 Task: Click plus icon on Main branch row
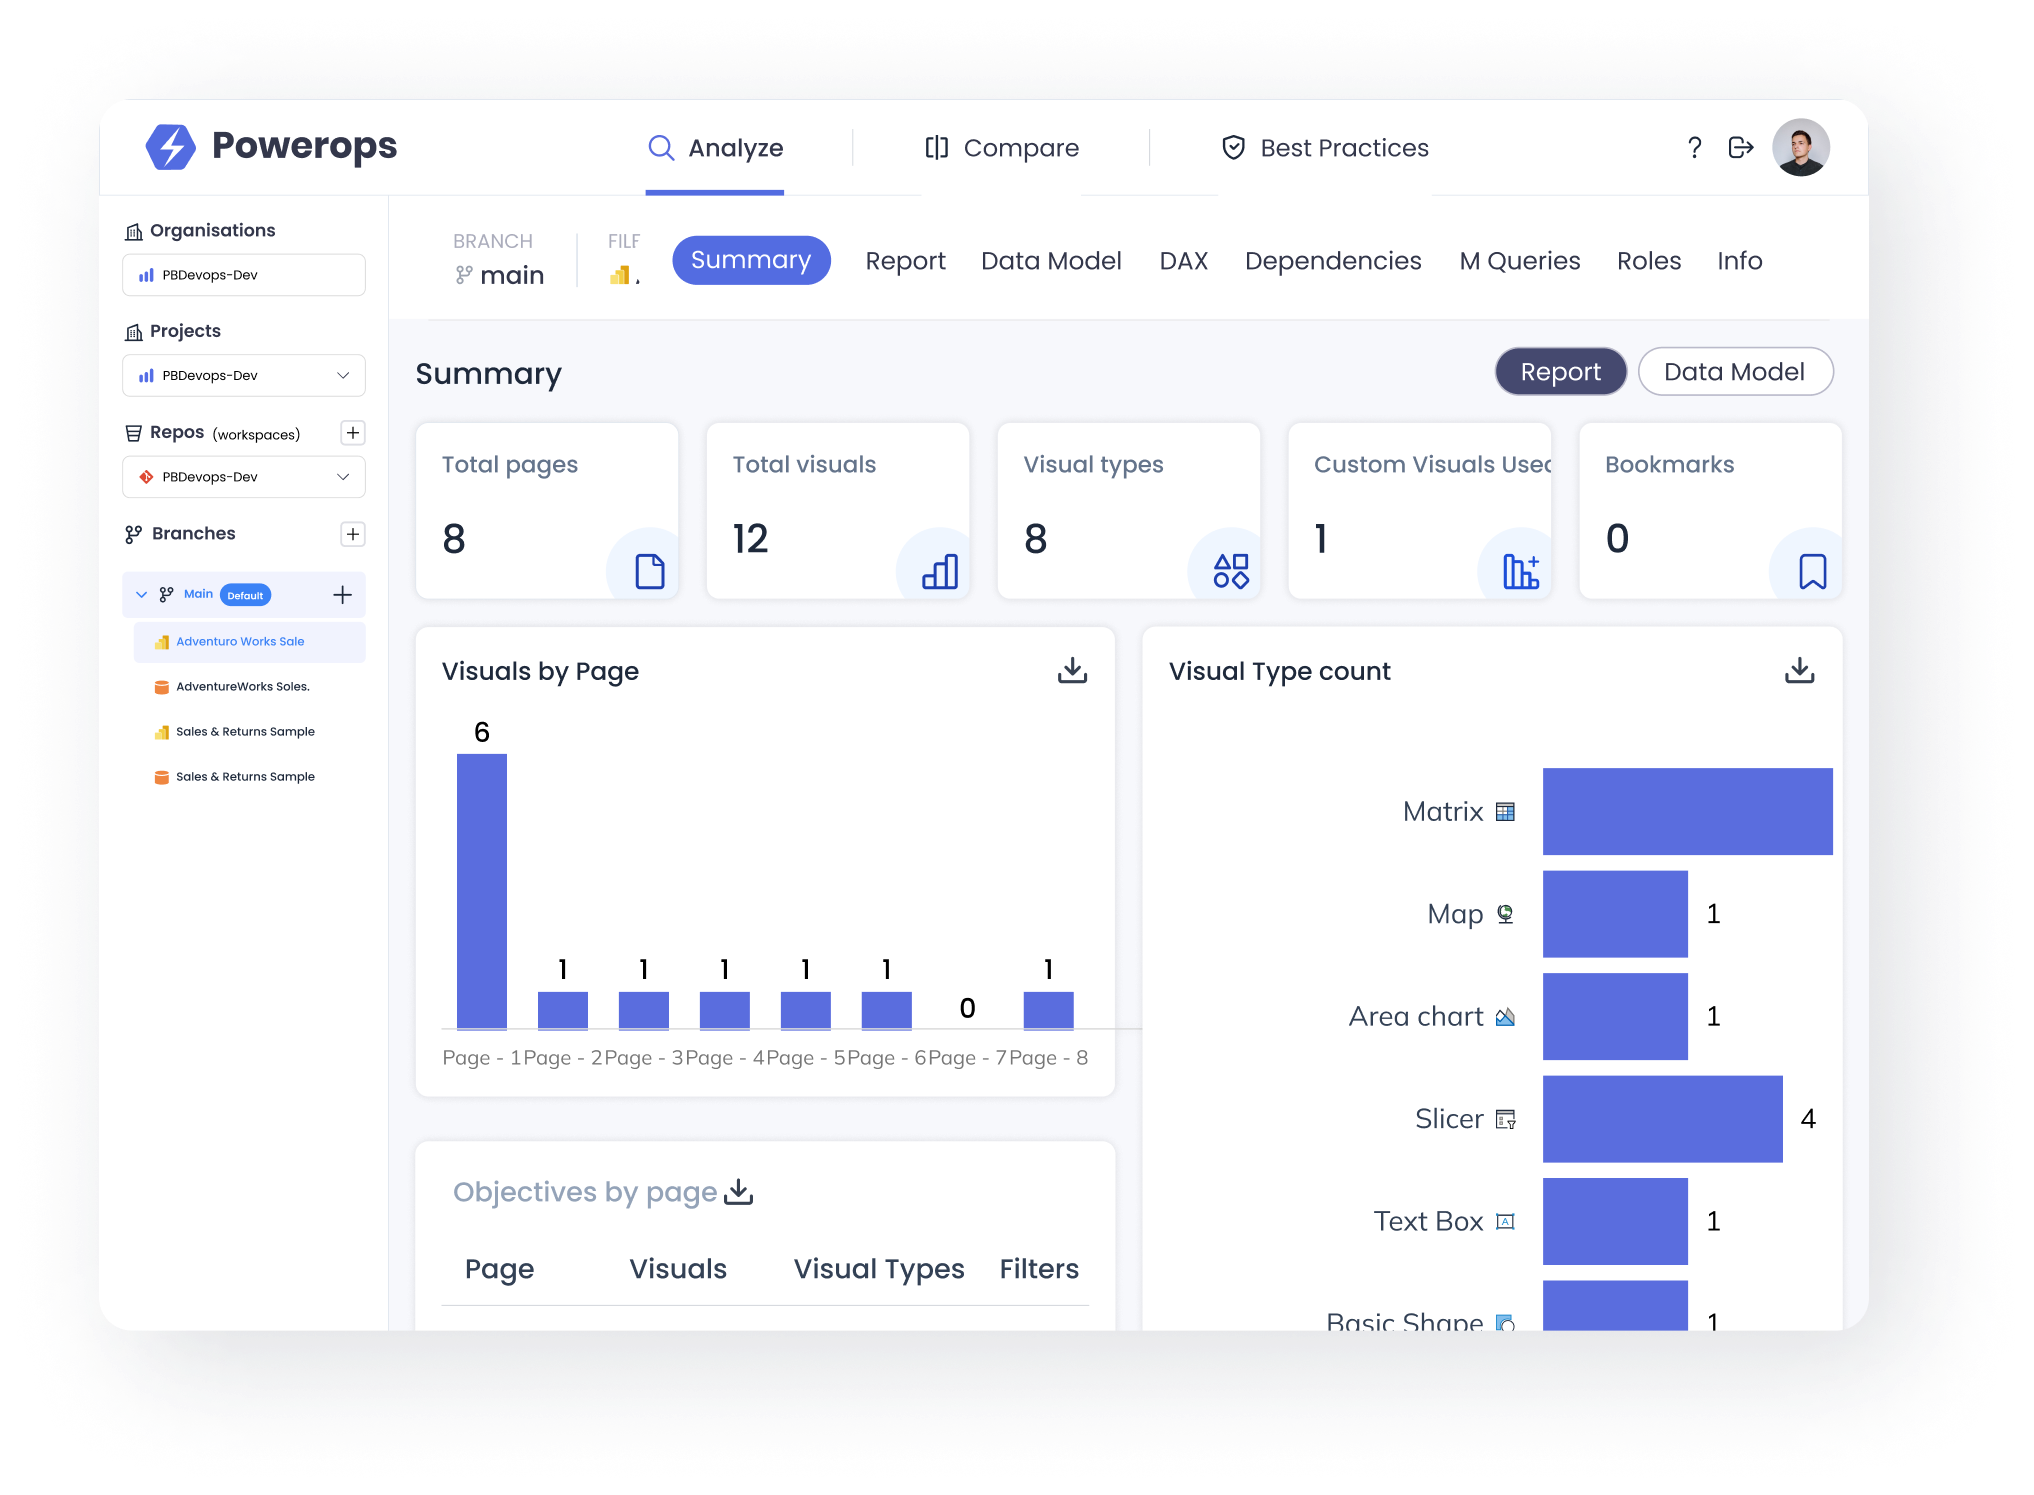(x=342, y=595)
